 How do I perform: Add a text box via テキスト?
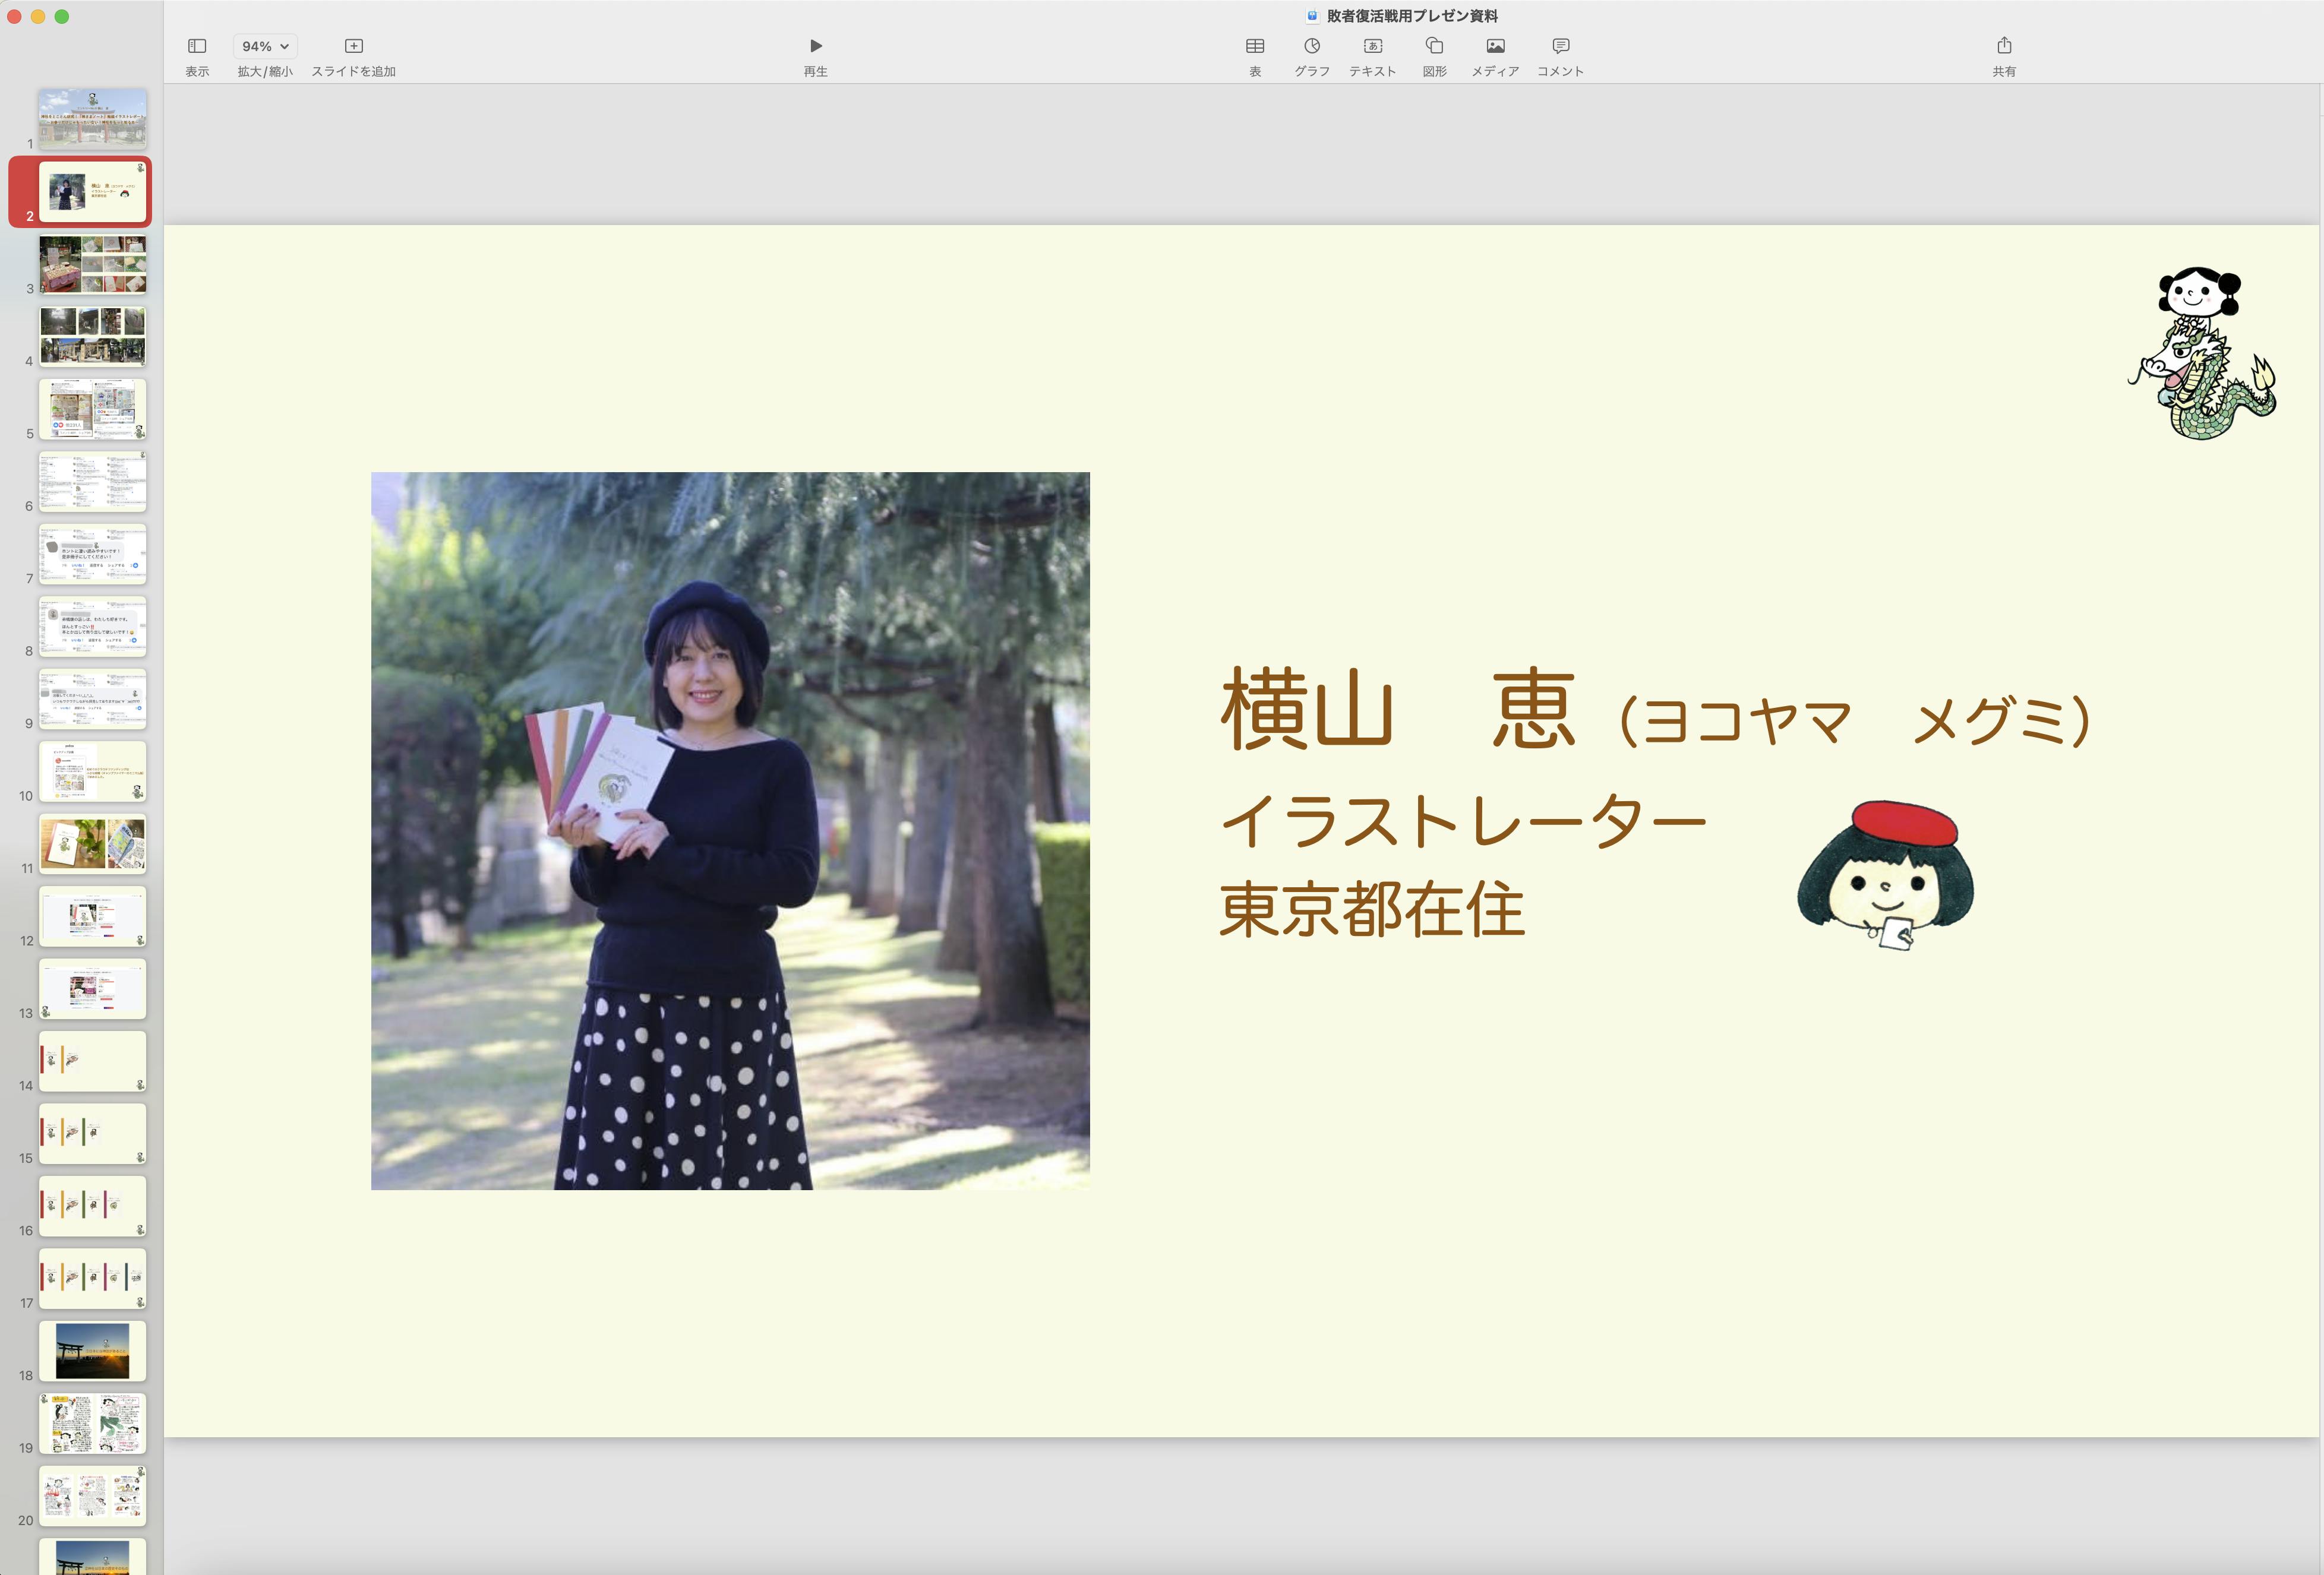pyautogui.click(x=1372, y=46)
